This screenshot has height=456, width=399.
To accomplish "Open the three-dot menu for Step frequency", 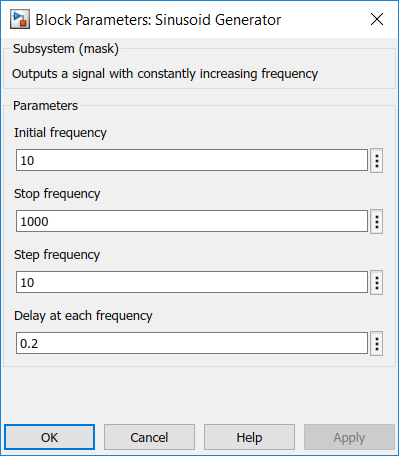I will pos(377,283).
